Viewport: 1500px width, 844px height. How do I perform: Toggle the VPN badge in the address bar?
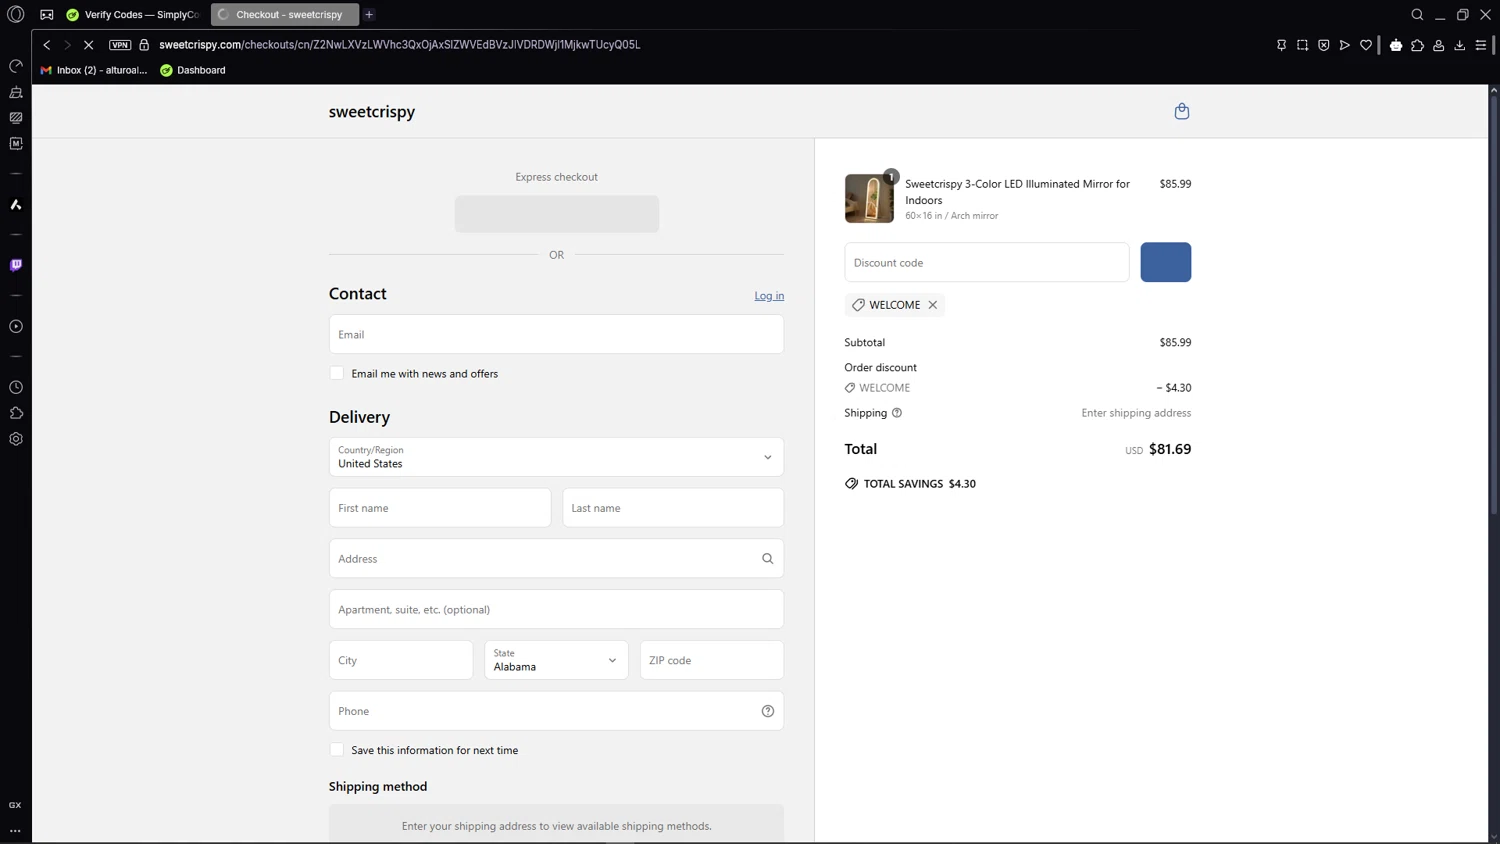[x=120, y=45]
